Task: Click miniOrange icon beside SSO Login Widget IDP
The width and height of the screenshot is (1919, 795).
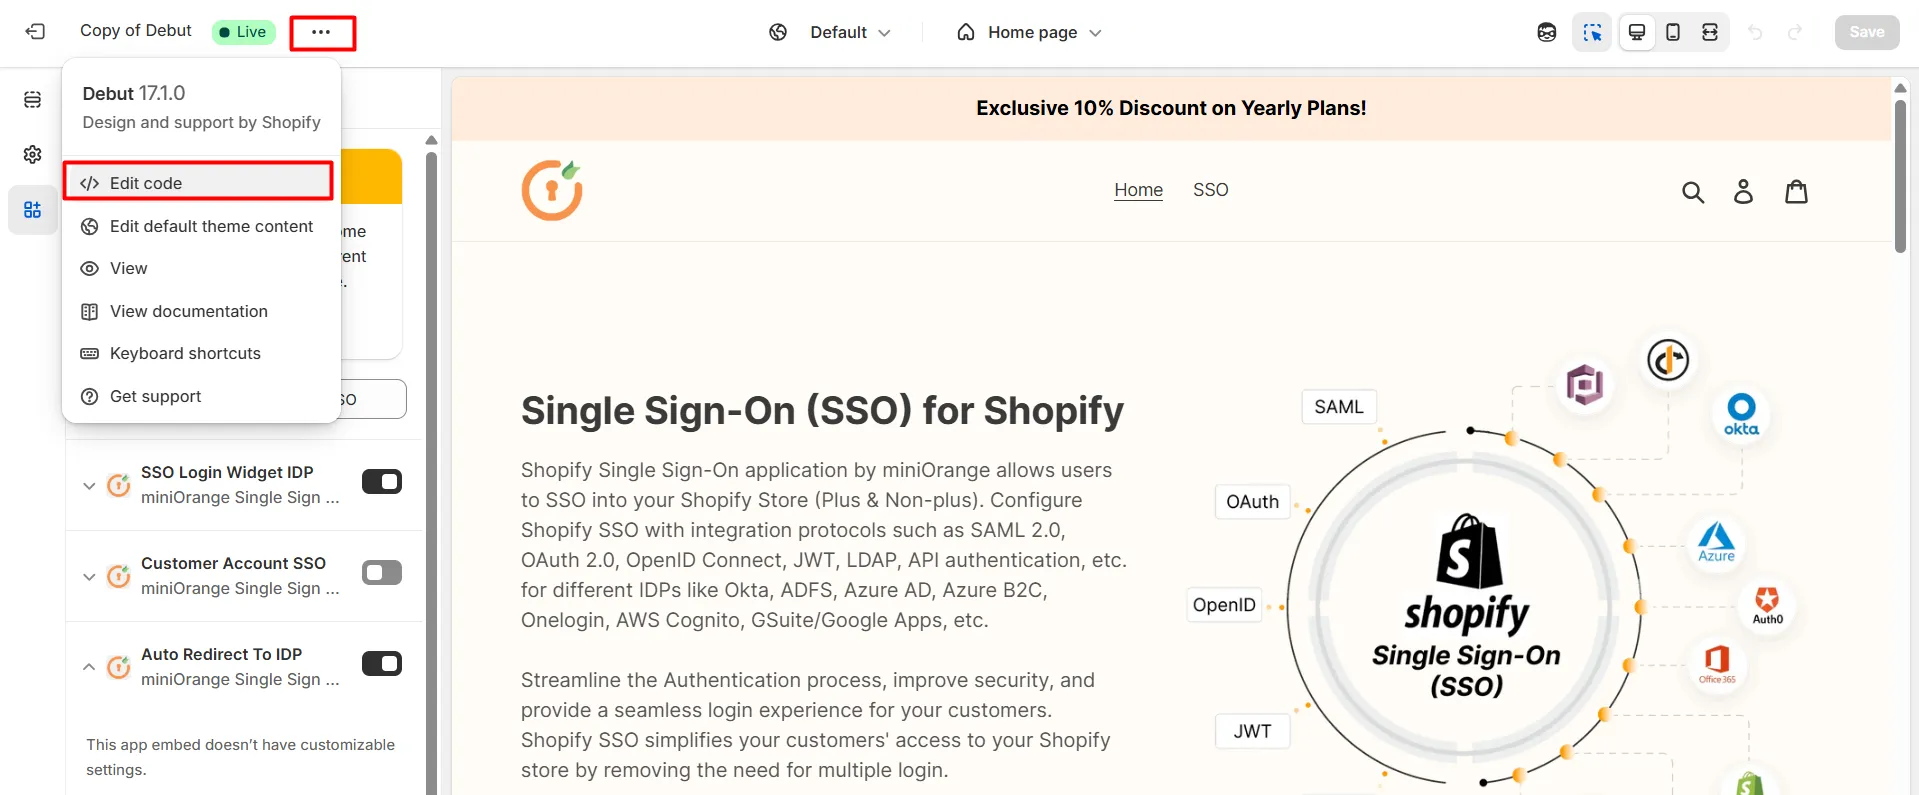Action: tap(119, 485)
